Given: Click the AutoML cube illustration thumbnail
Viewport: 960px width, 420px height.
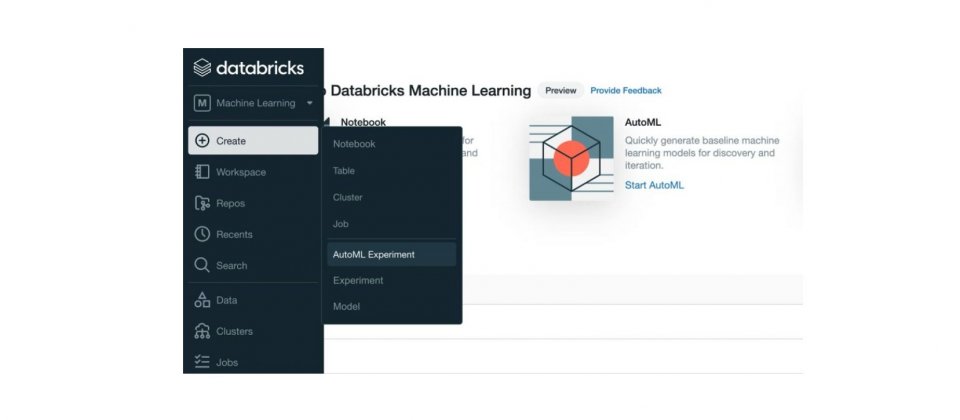Looking at the screenshot, I should point(571,159).
